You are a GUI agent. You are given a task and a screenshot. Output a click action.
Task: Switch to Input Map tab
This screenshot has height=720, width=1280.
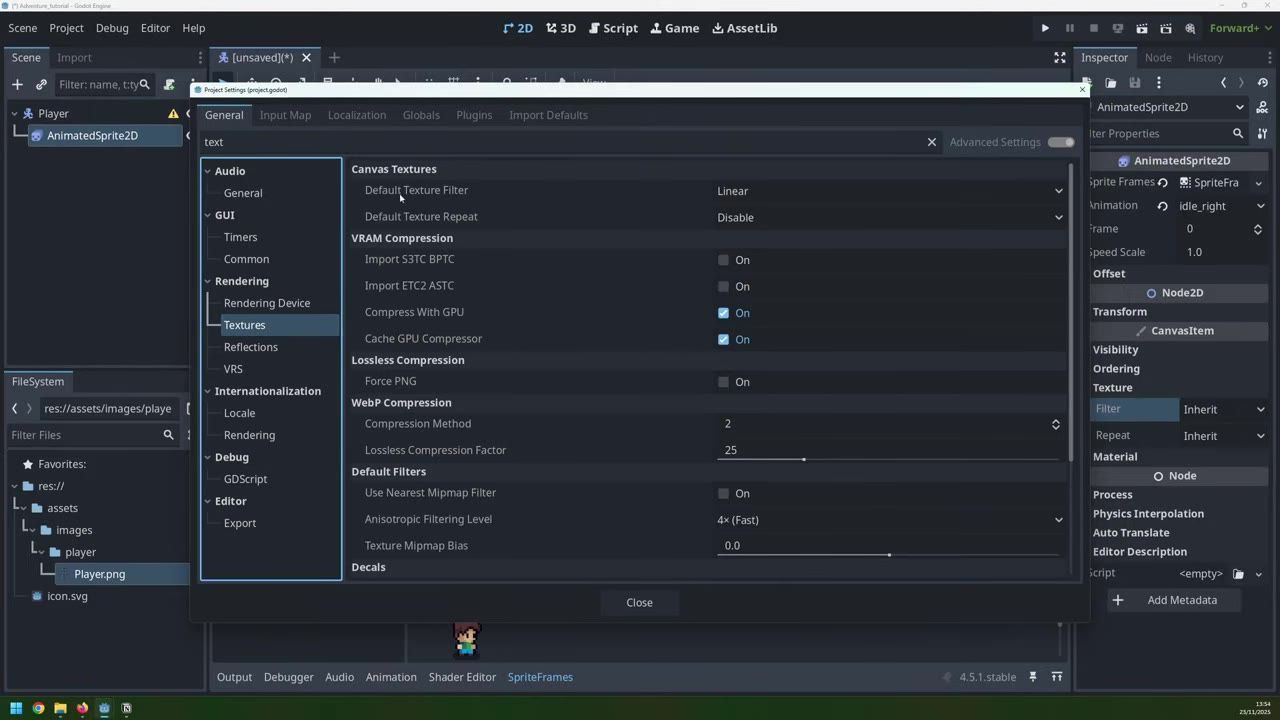click(x=285, y=115)
